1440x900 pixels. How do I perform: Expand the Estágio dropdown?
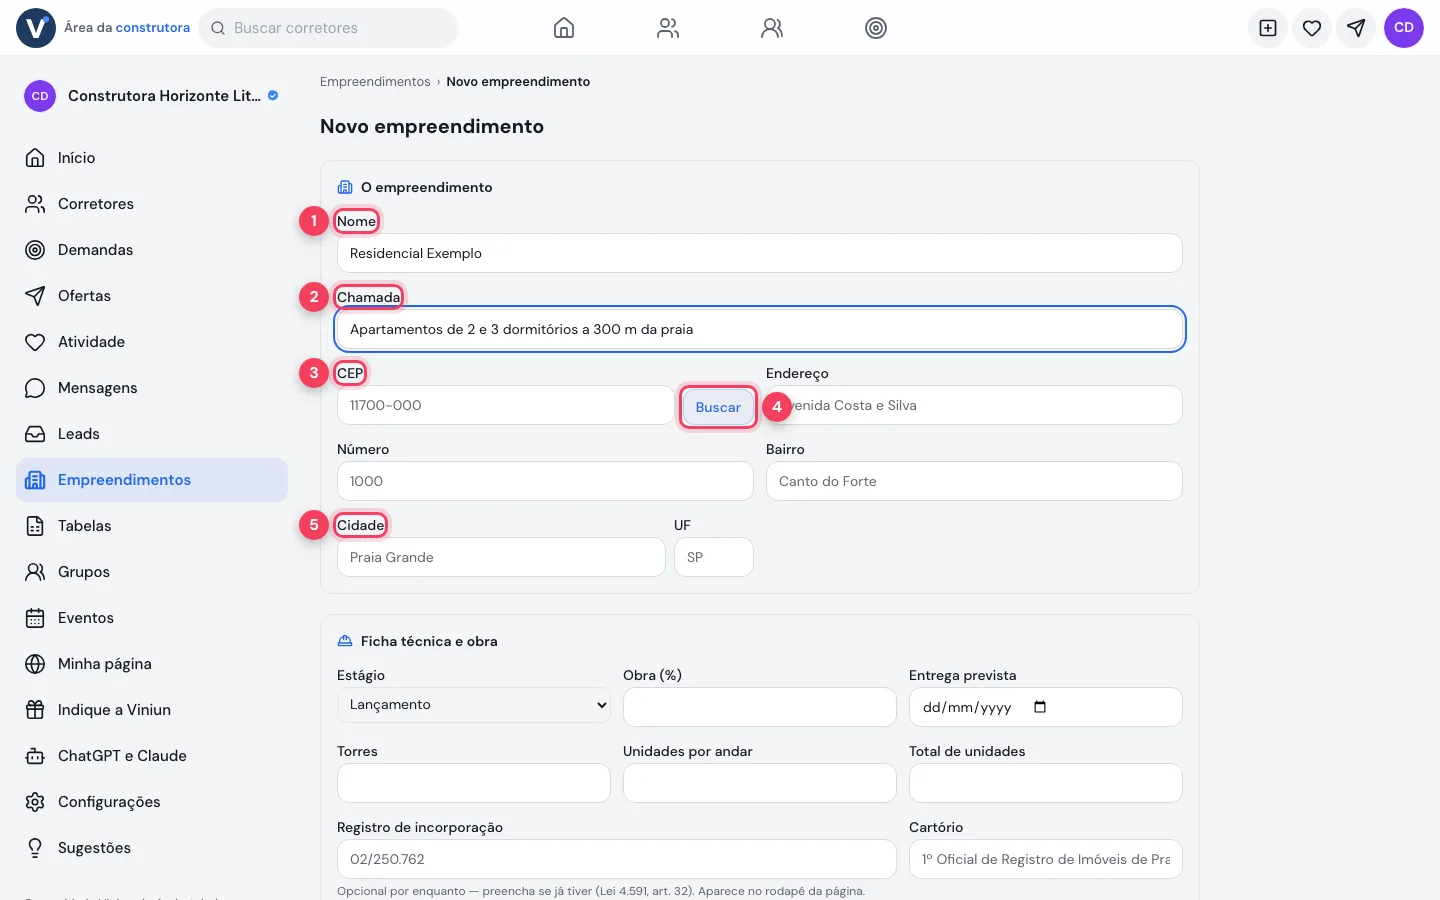click(x=474, y=705)
